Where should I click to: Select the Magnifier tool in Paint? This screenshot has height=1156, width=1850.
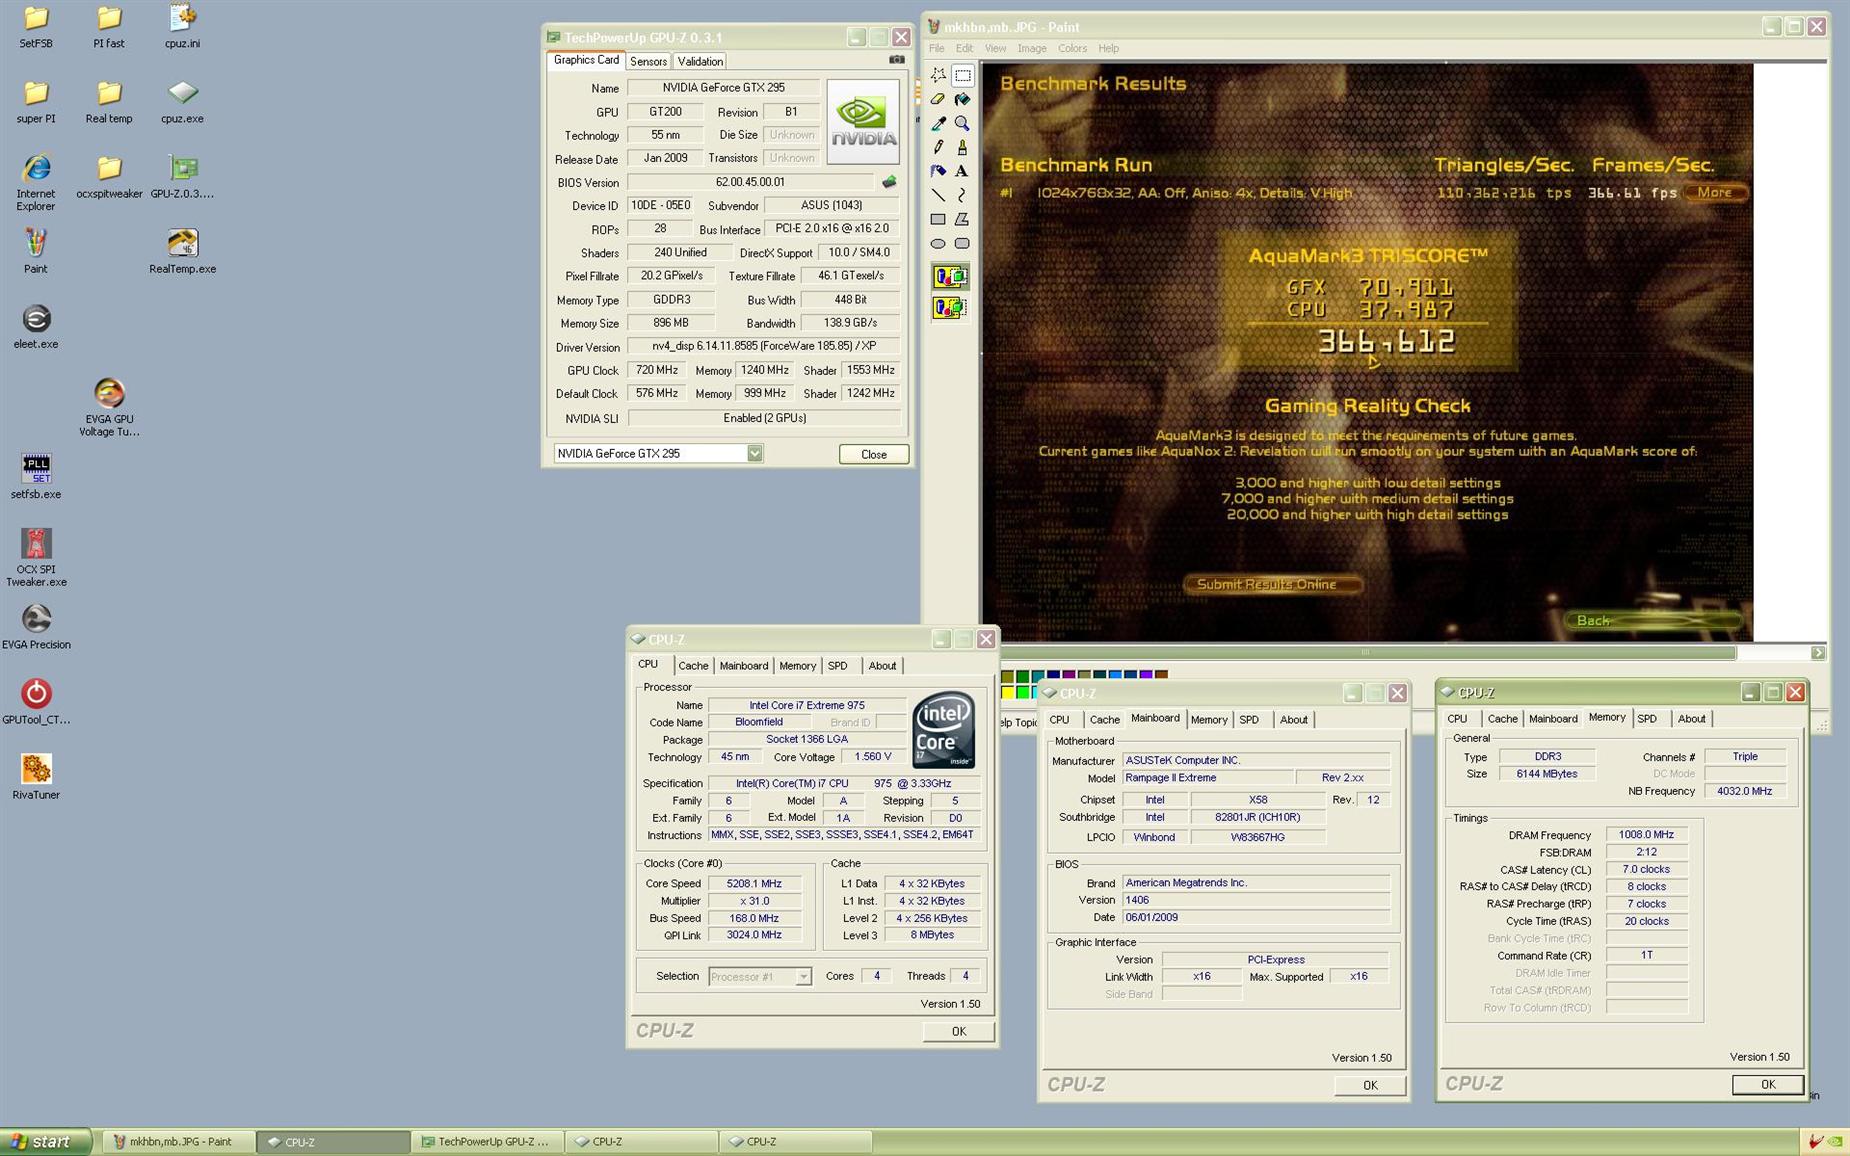[962, 123]
